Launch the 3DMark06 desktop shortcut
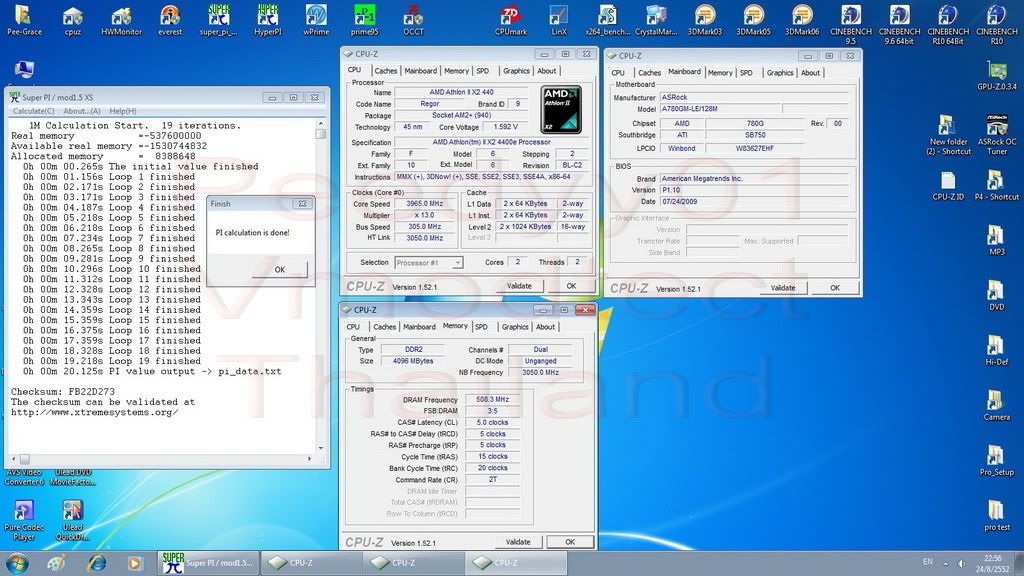Viewport: 1024px width, 576px height. 802,17
